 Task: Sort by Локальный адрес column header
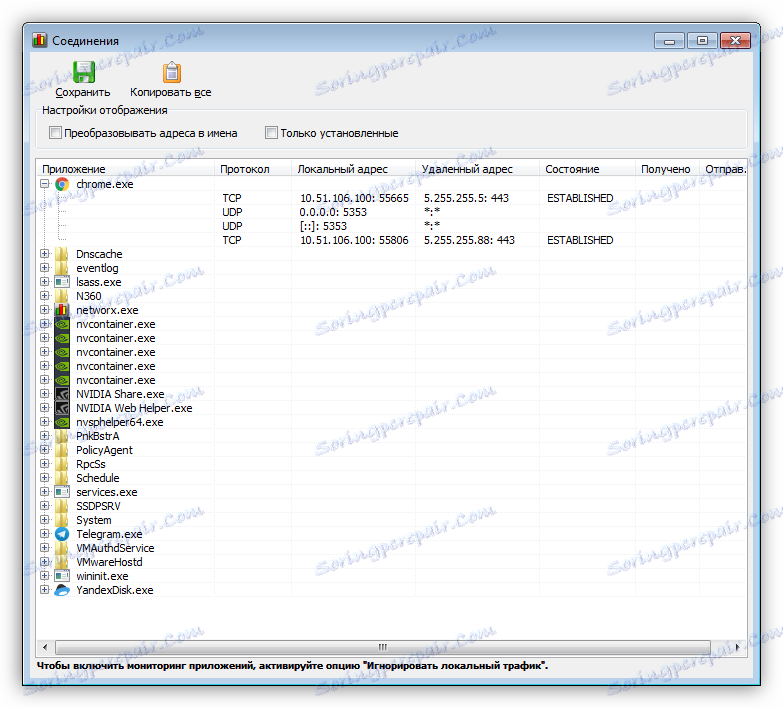tap(354, 169)
